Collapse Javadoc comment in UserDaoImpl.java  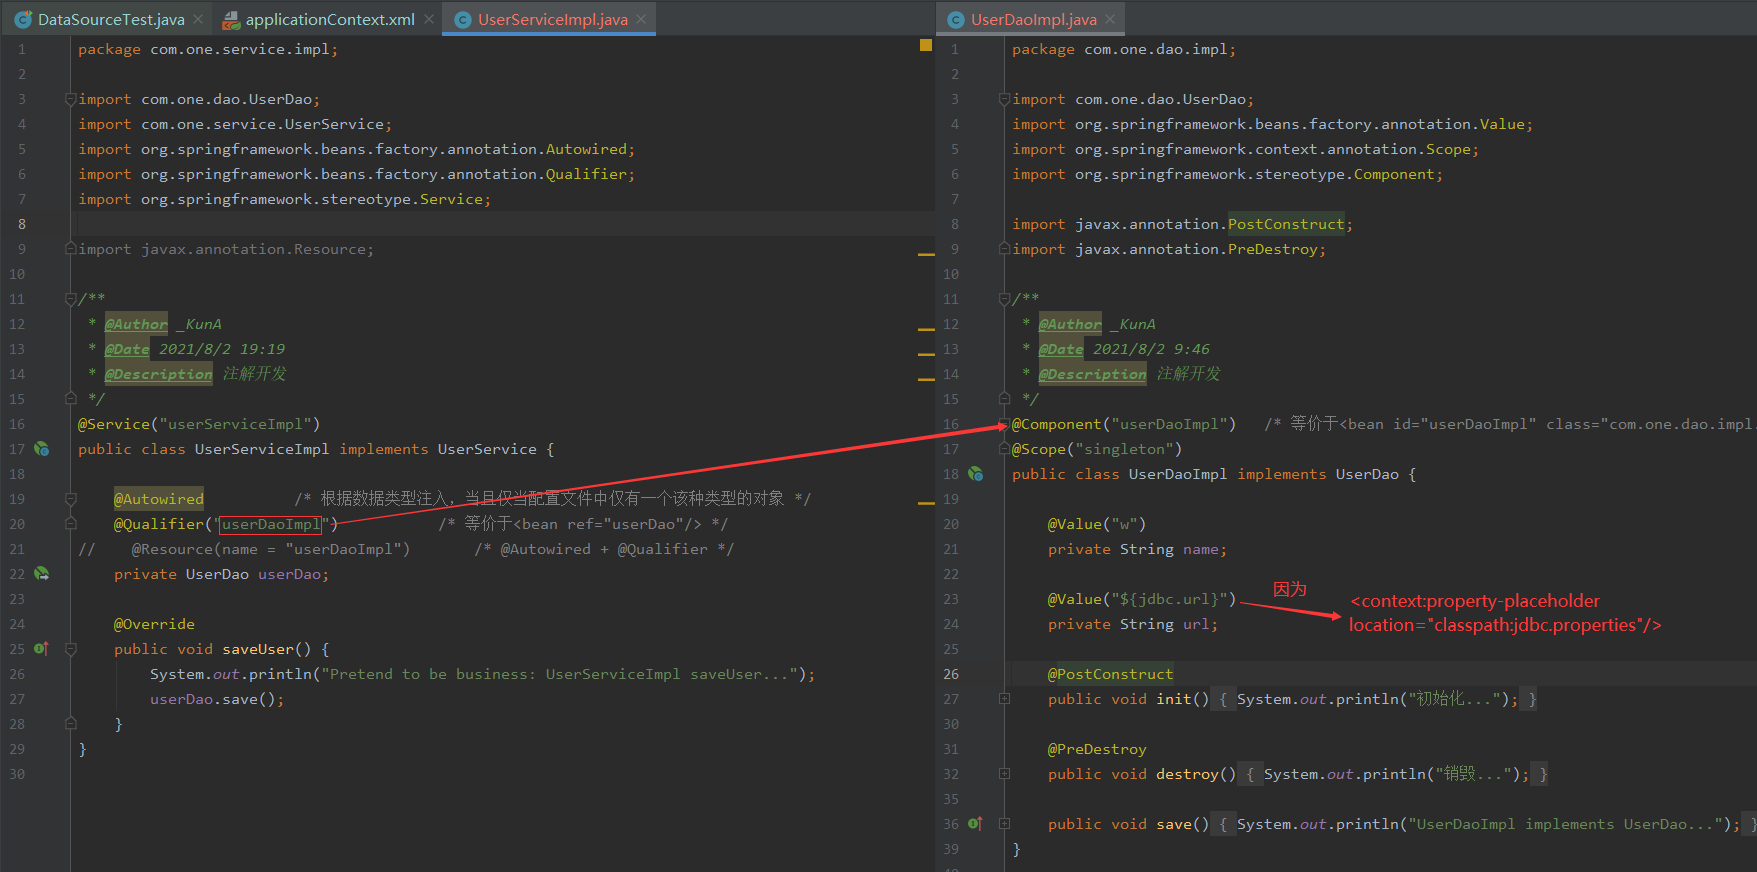pos(1004,299)
